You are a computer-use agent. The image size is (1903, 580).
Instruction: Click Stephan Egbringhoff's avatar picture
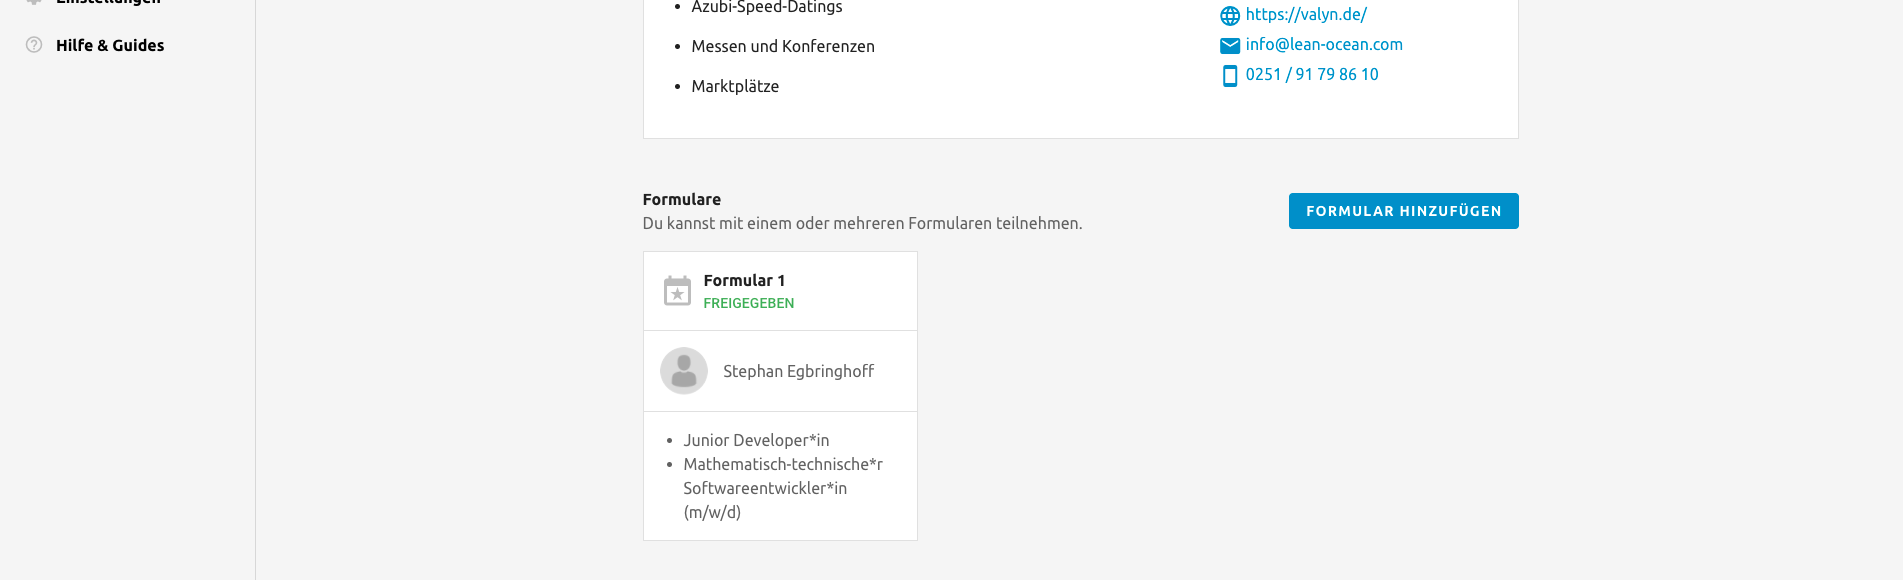coord(684,371)
